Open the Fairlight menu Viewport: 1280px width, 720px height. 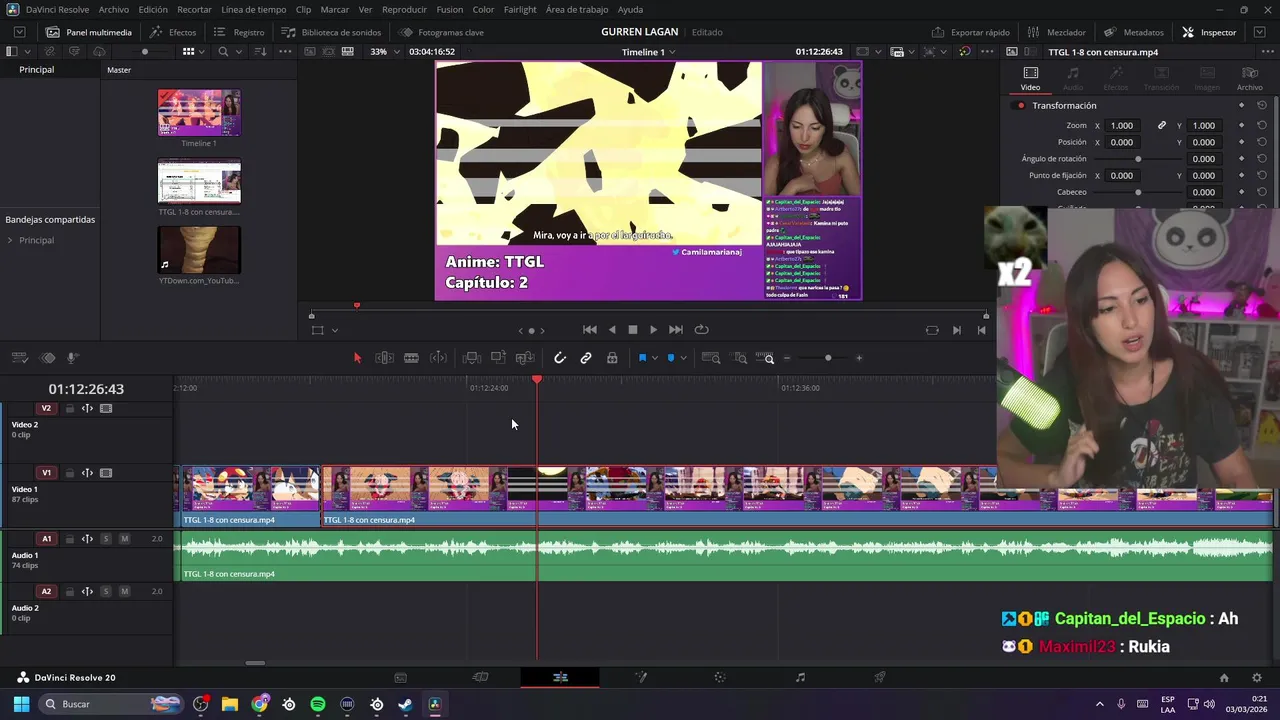520,9
